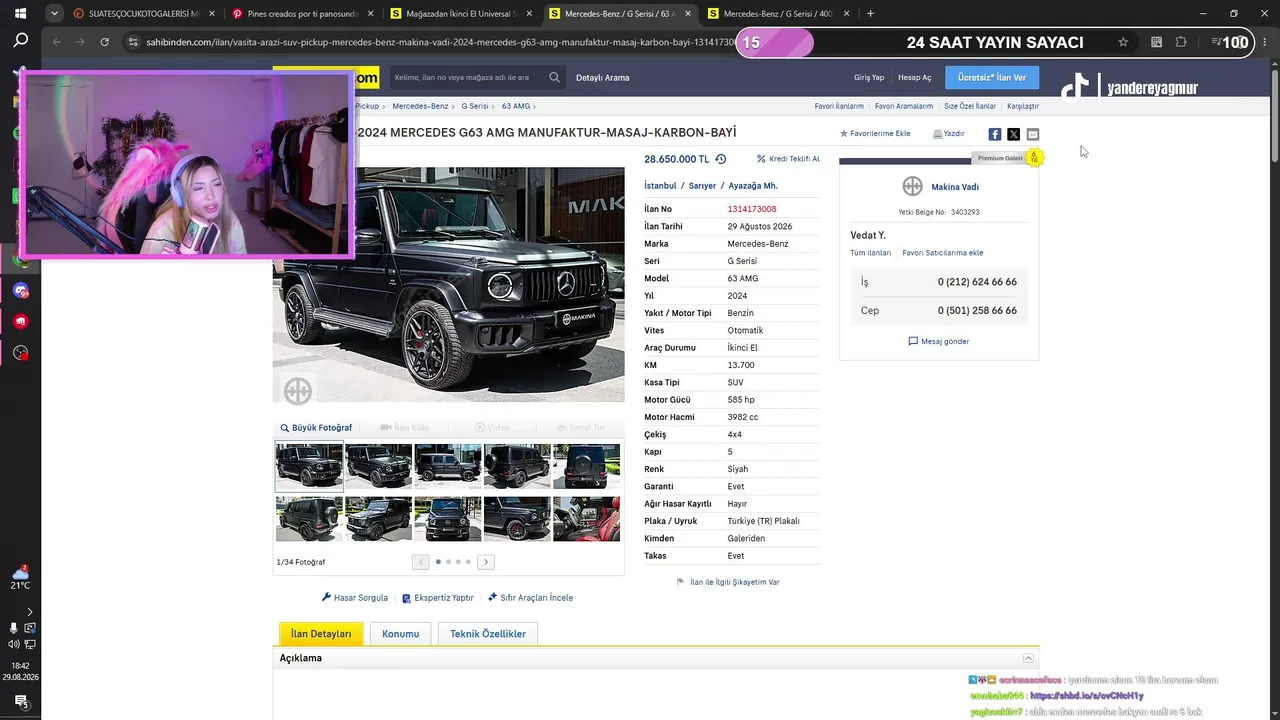Image resolution: width=1280 pixels, height=720 pixels.
Task: Open the İstanbul location link
Action: point(660,186)
